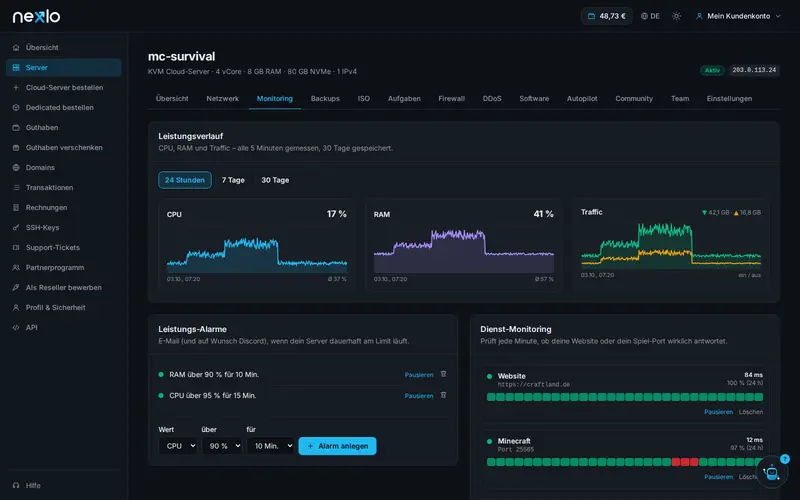Open the Firewall tab
Screen dimensions: 800x500
coord(452,98)
